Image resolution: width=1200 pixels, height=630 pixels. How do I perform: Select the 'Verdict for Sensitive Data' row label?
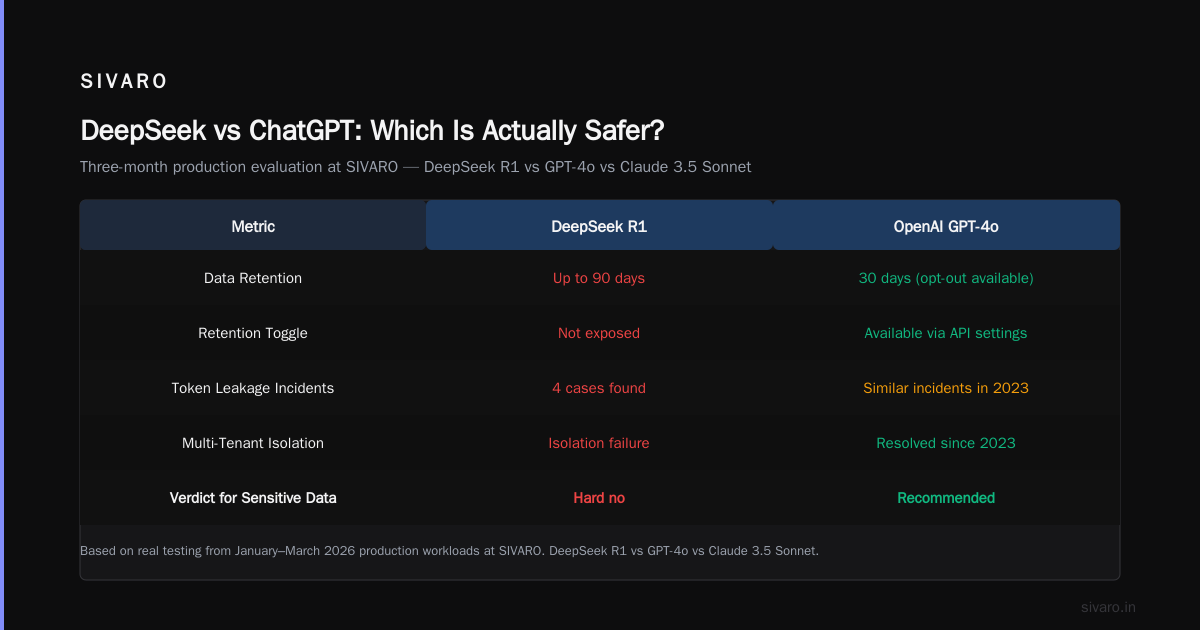(x=253, y=498)
